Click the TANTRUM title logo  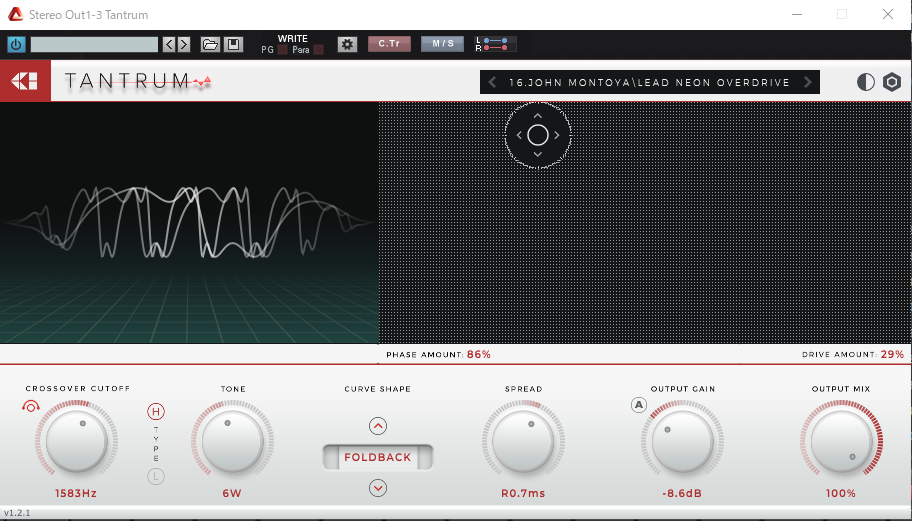coord(137,81)
